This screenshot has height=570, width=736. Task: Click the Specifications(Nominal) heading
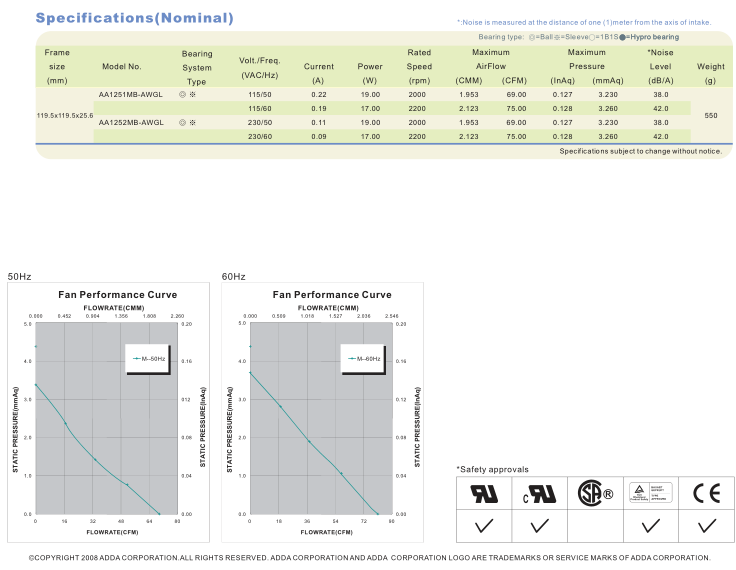click(135, 18)
